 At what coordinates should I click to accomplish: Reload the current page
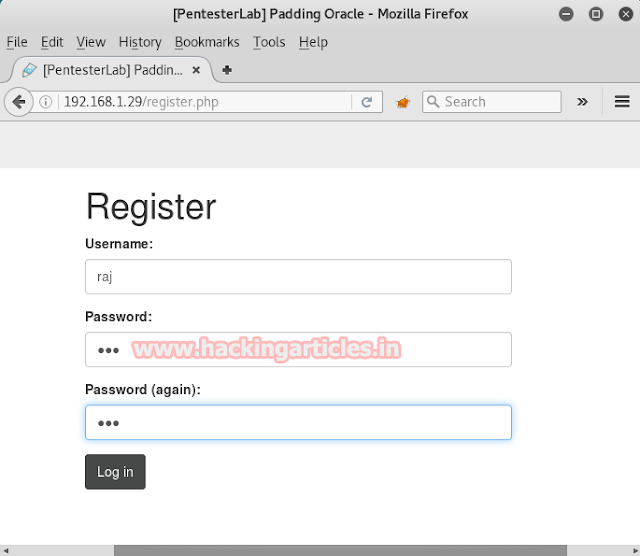tap(367, 102)
